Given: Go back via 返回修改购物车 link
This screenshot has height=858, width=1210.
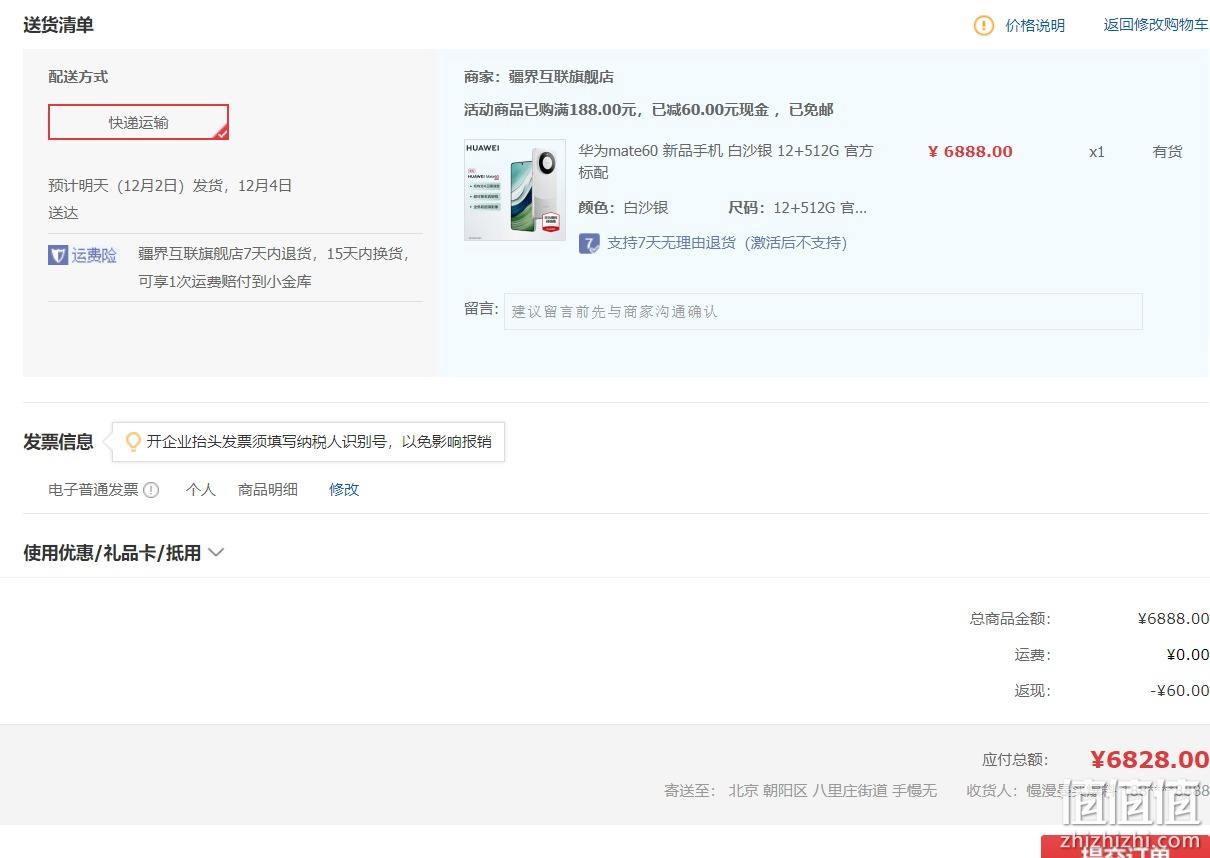Looking at the screenshot, I should coord(1155,25).
